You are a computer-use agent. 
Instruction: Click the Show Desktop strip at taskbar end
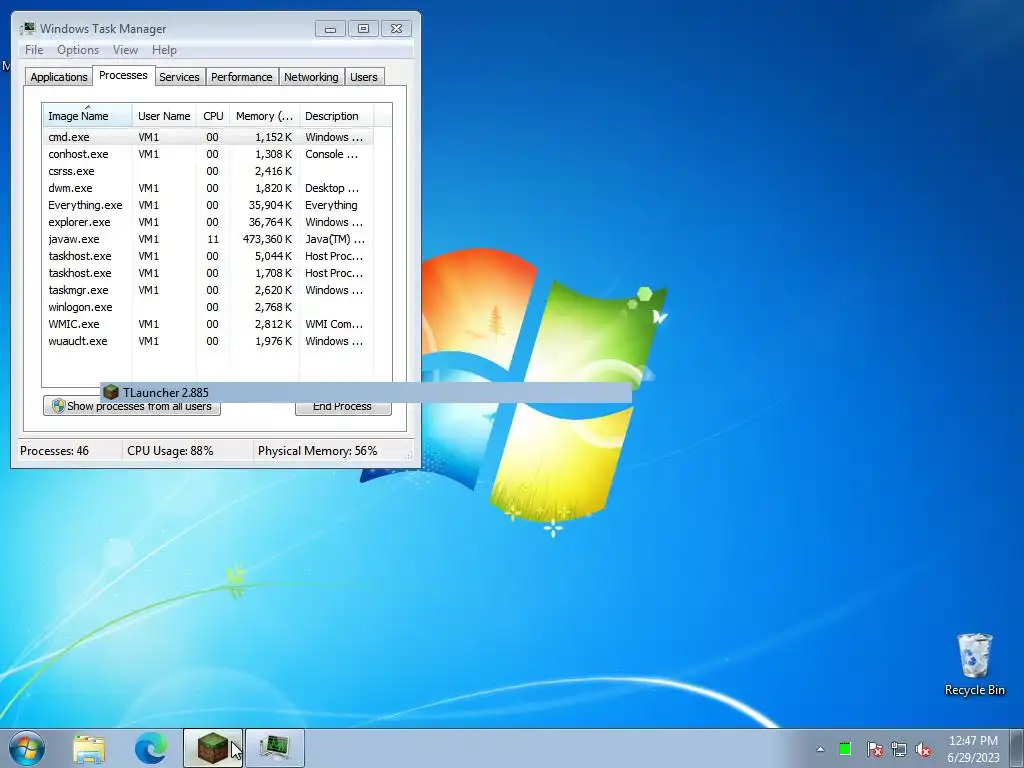click(1017, 748)
